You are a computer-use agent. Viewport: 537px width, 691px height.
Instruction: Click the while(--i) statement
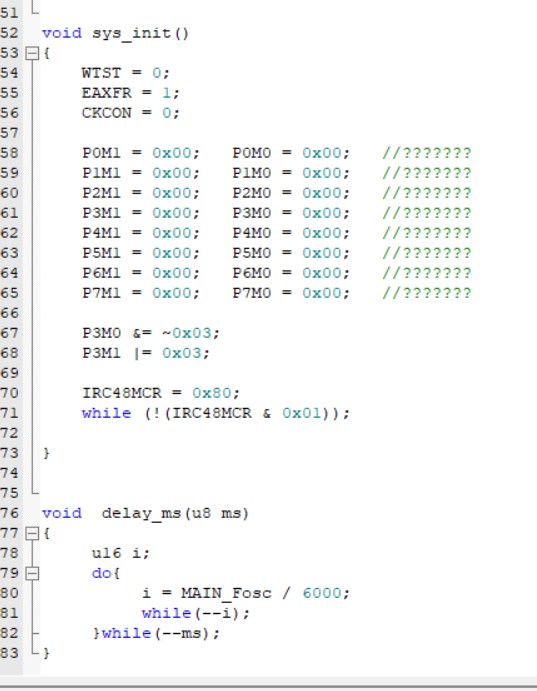click(x=196, y=613)
